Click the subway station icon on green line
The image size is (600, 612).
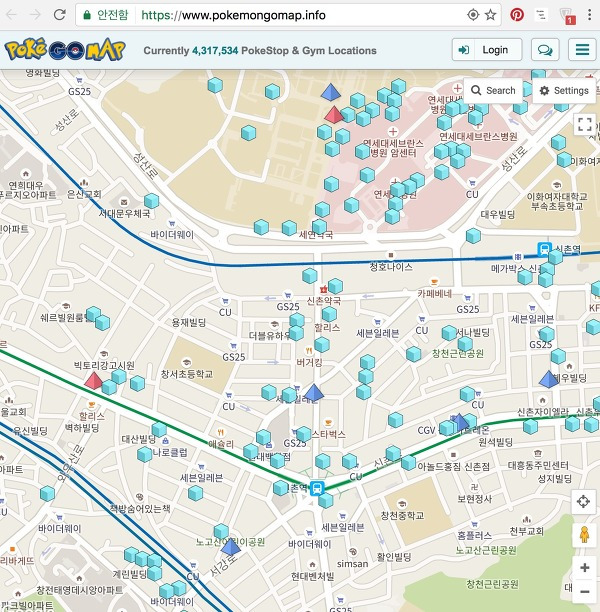pyautogui.click(x=317, y=488)
